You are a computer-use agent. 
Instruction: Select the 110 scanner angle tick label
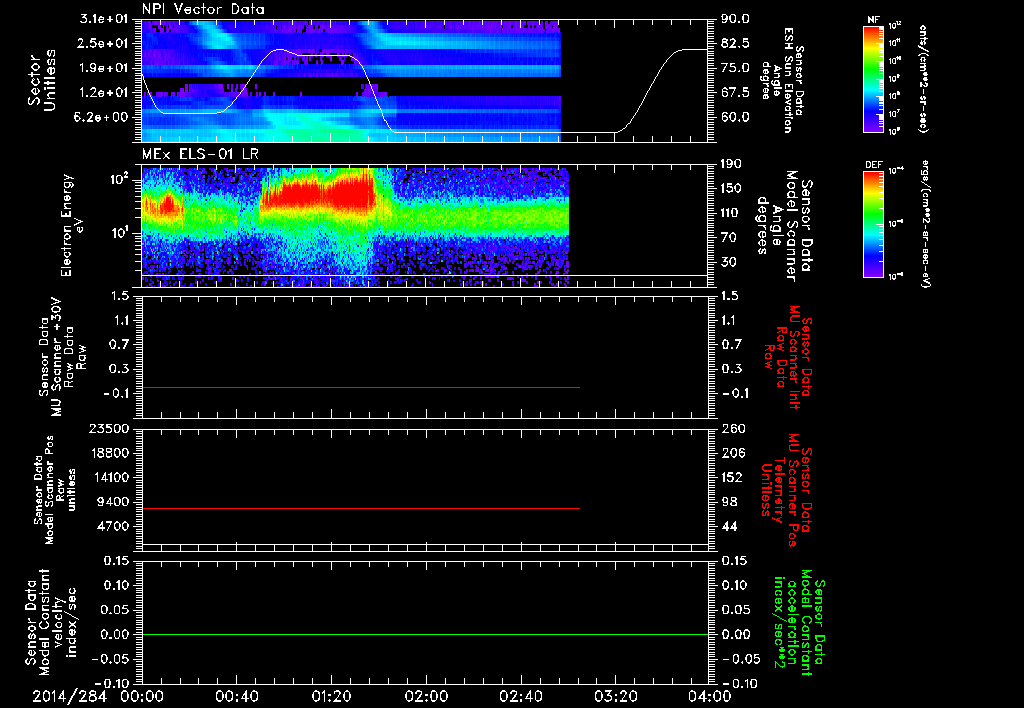[731, 213]
